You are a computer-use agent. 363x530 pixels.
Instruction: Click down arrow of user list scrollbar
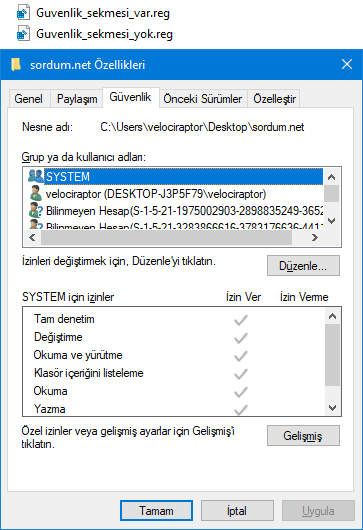(332, 221)
